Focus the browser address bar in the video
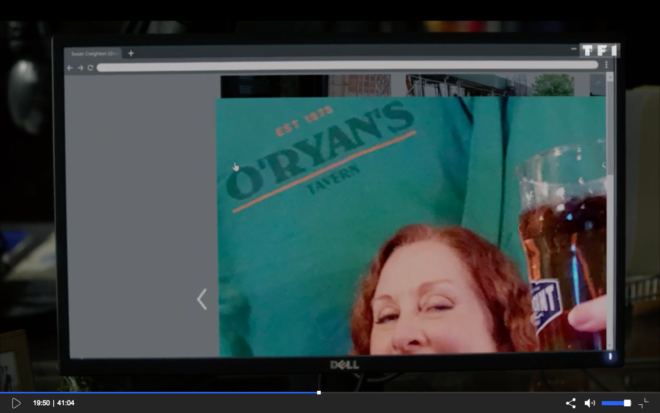 coord(347,67)
